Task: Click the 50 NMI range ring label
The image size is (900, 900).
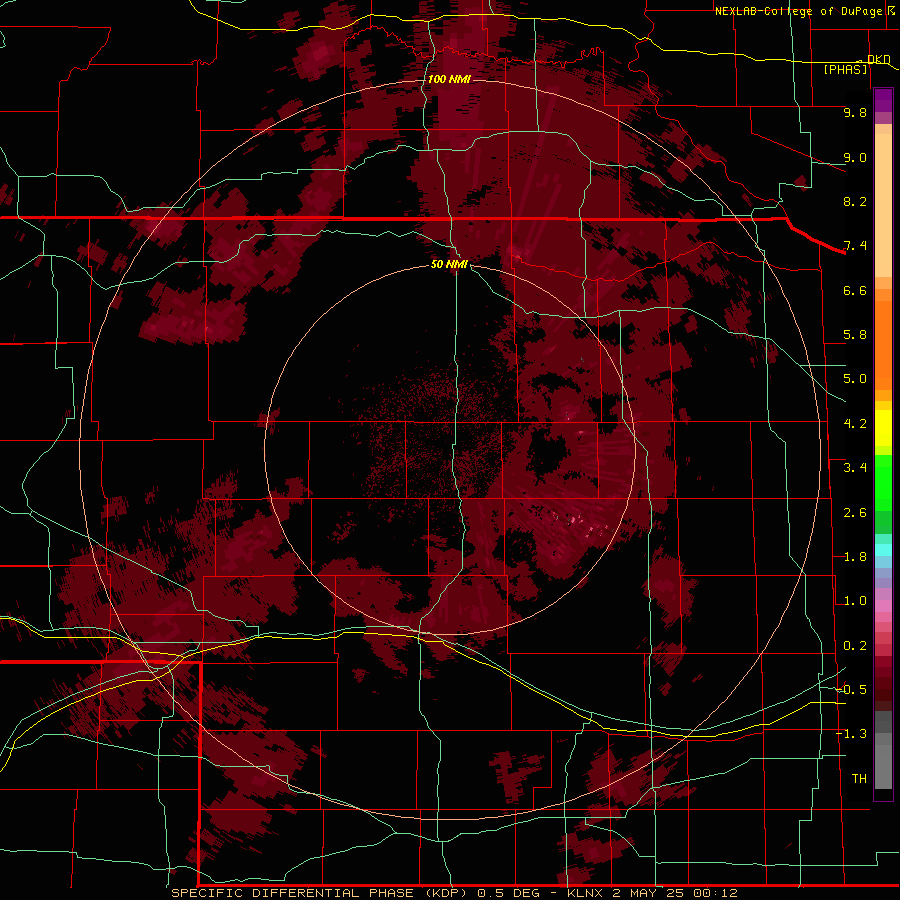Action: (449, 264)
